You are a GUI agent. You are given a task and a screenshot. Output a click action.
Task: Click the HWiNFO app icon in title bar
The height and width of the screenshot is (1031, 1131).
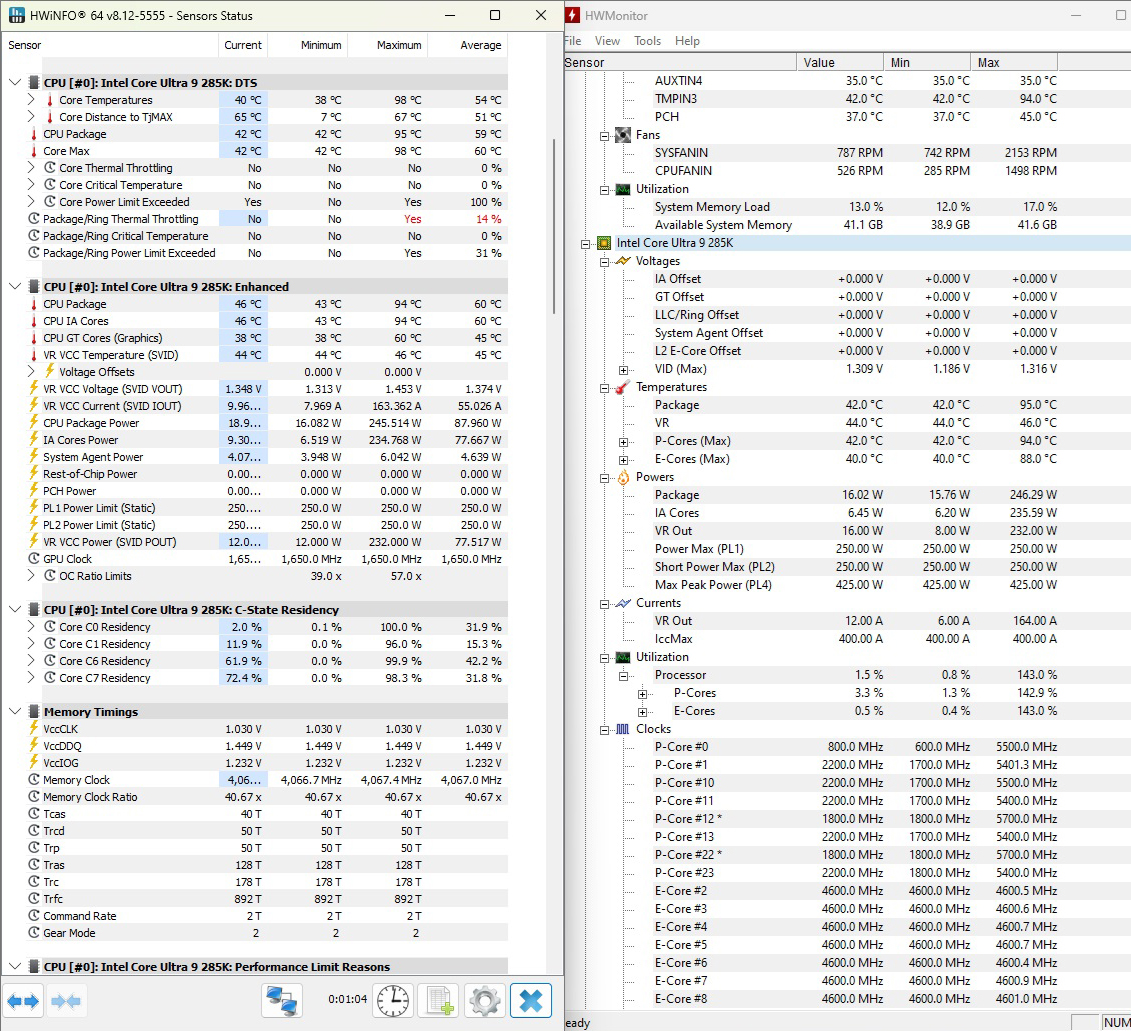(16, 15)
